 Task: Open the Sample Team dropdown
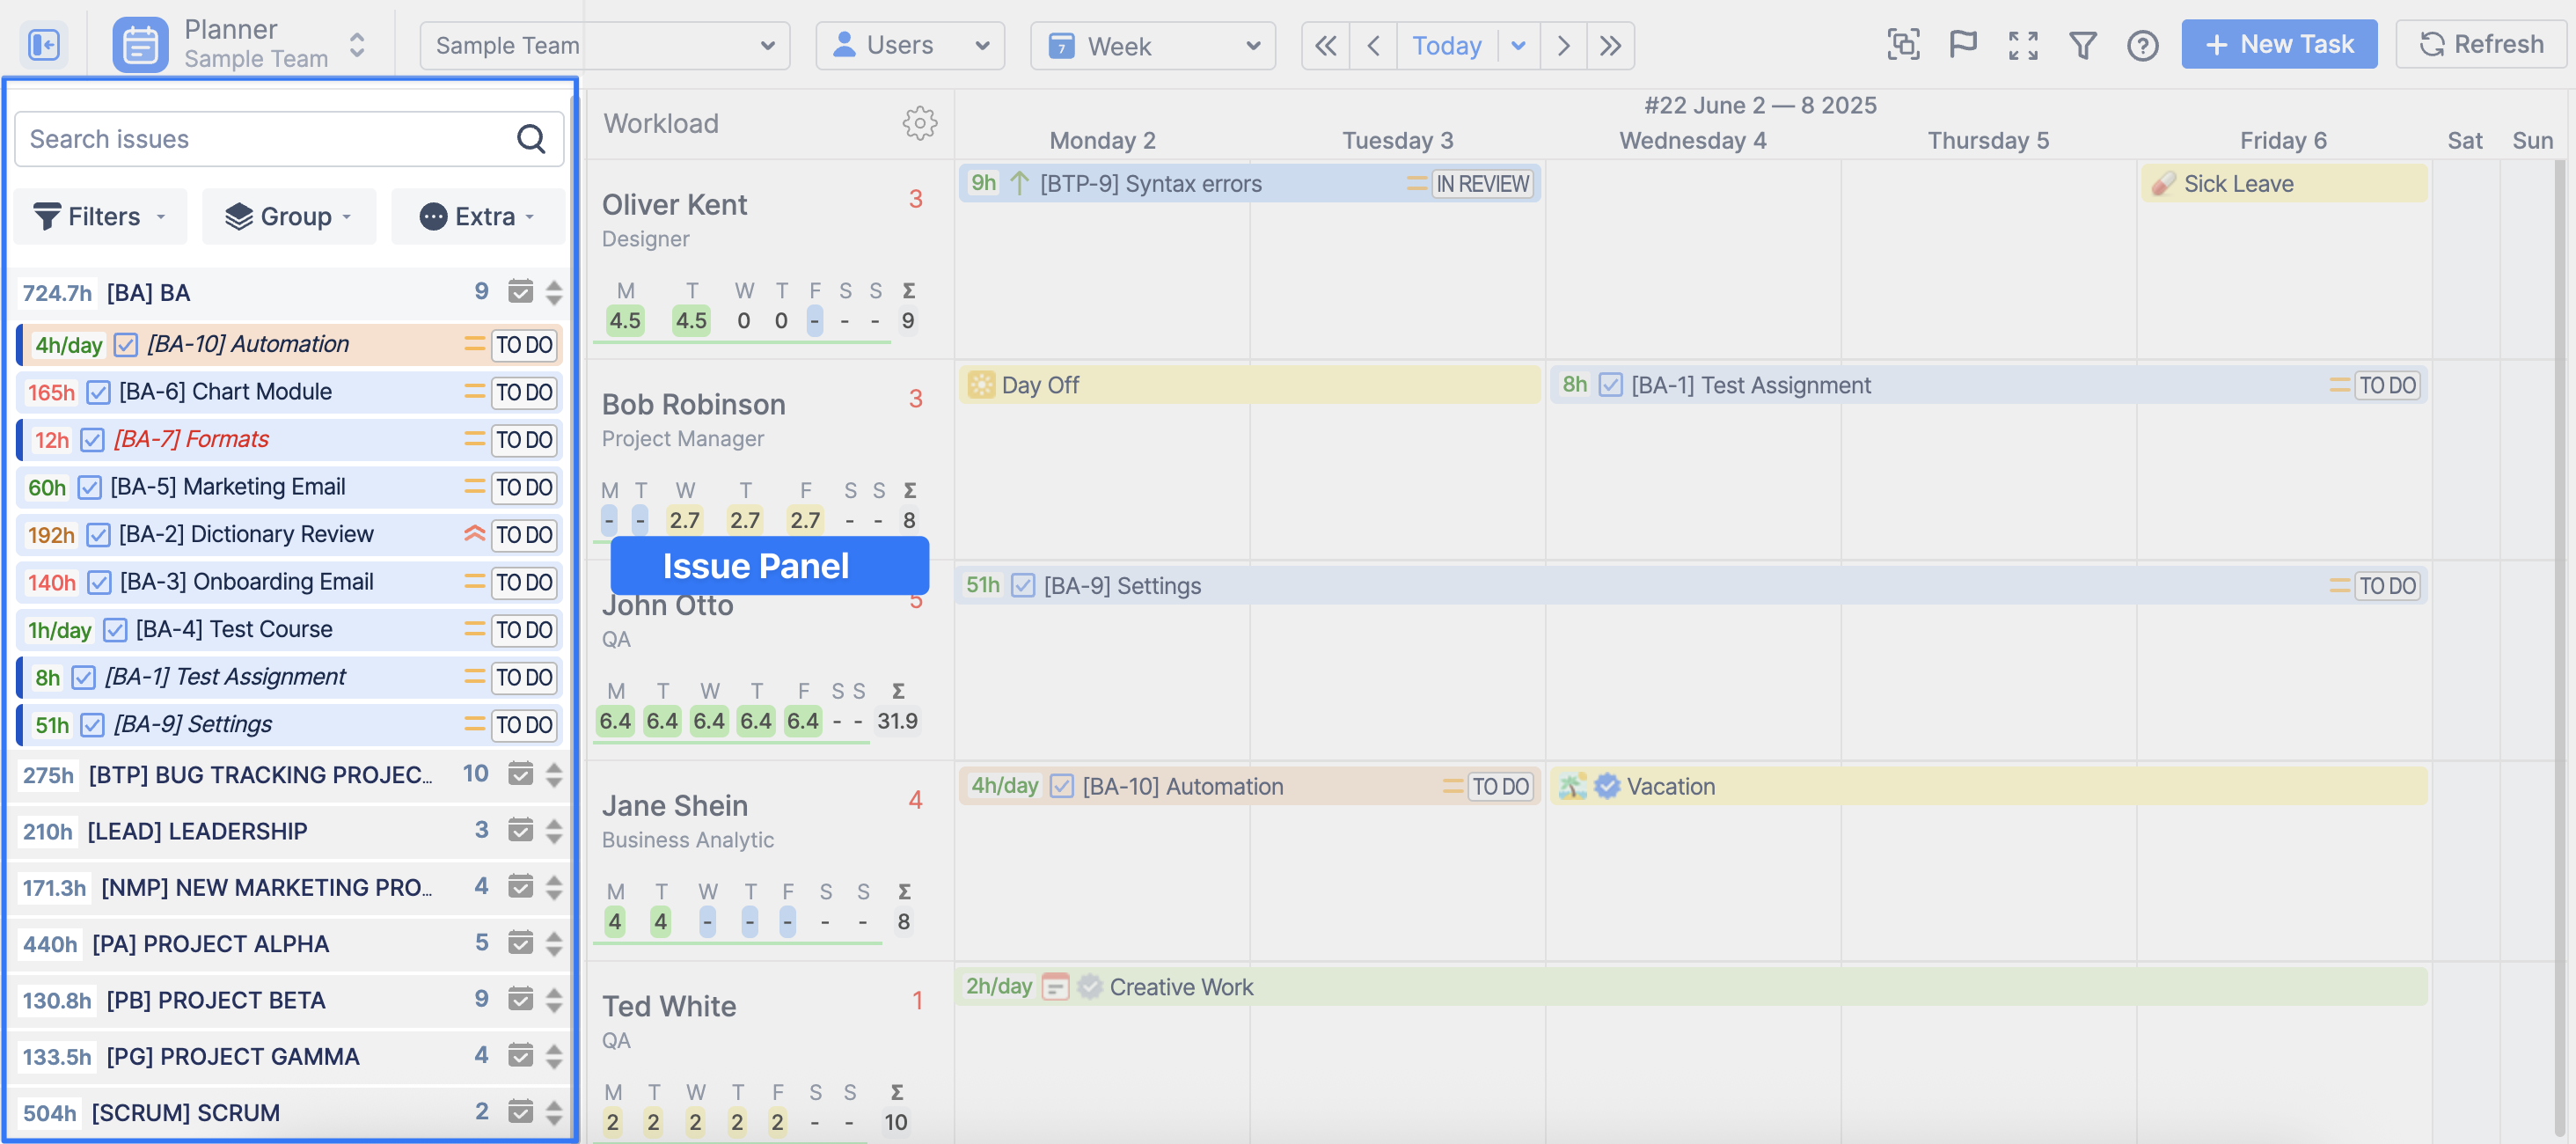click(x=604, y=45)
